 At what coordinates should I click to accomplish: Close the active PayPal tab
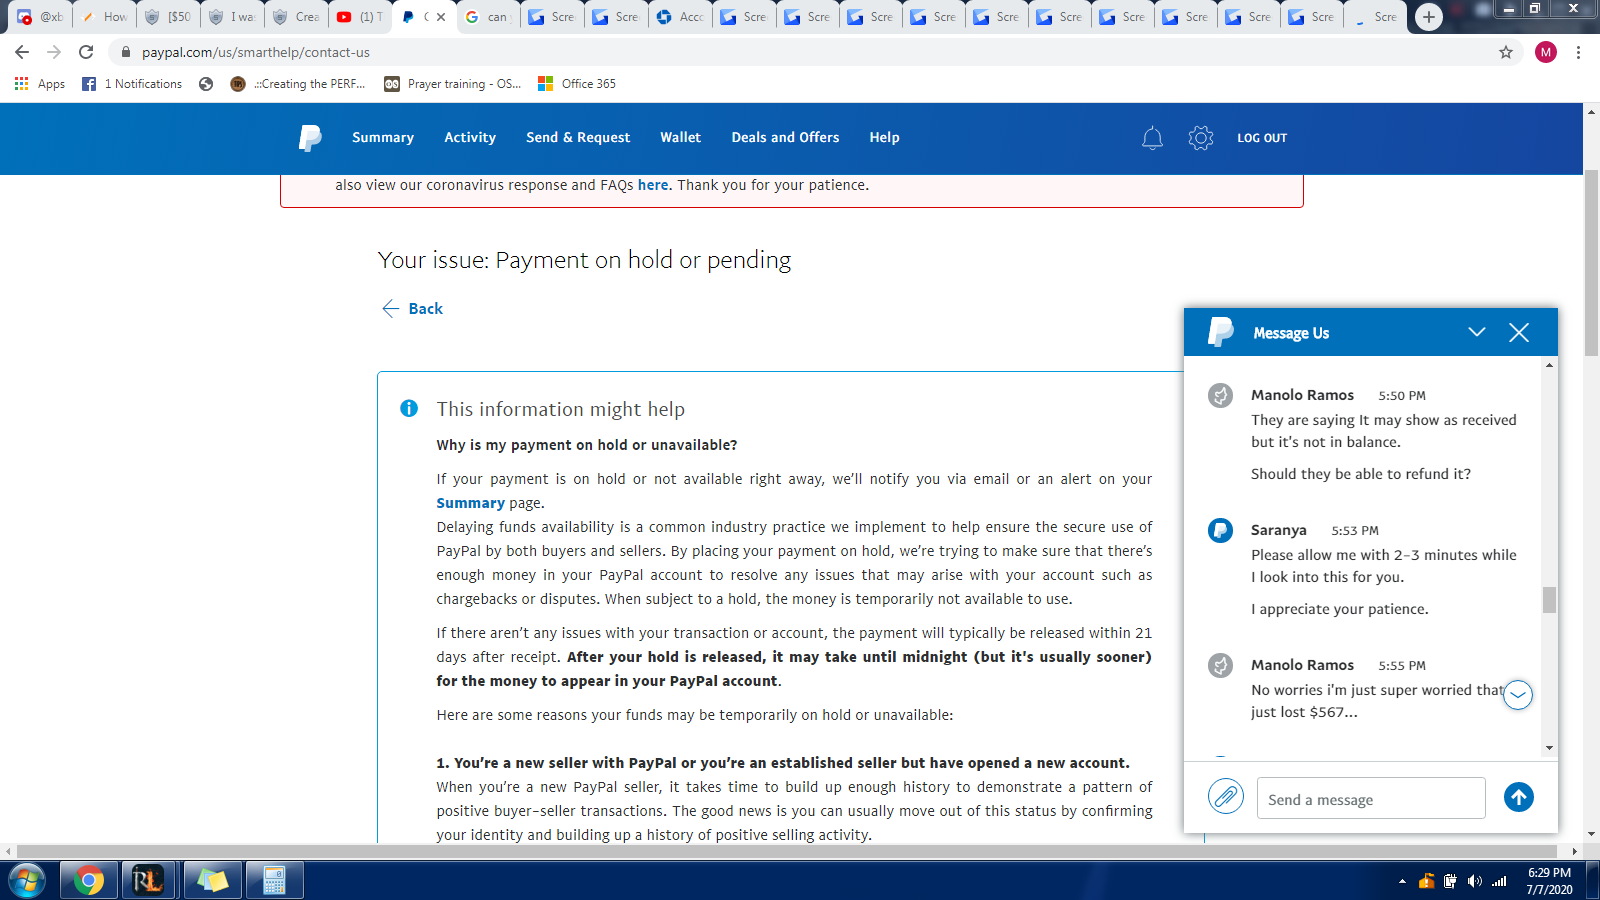(441, 17)
